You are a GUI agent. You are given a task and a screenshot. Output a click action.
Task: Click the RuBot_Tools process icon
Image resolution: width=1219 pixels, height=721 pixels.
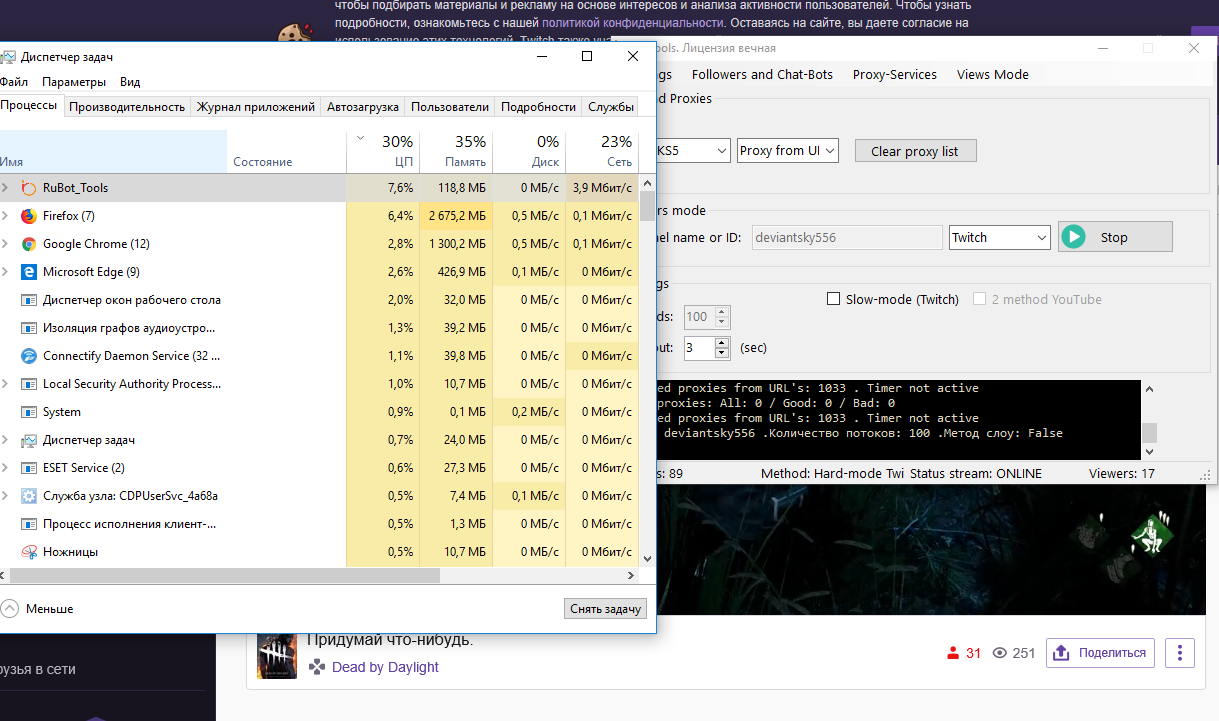(x=28, y=188)
